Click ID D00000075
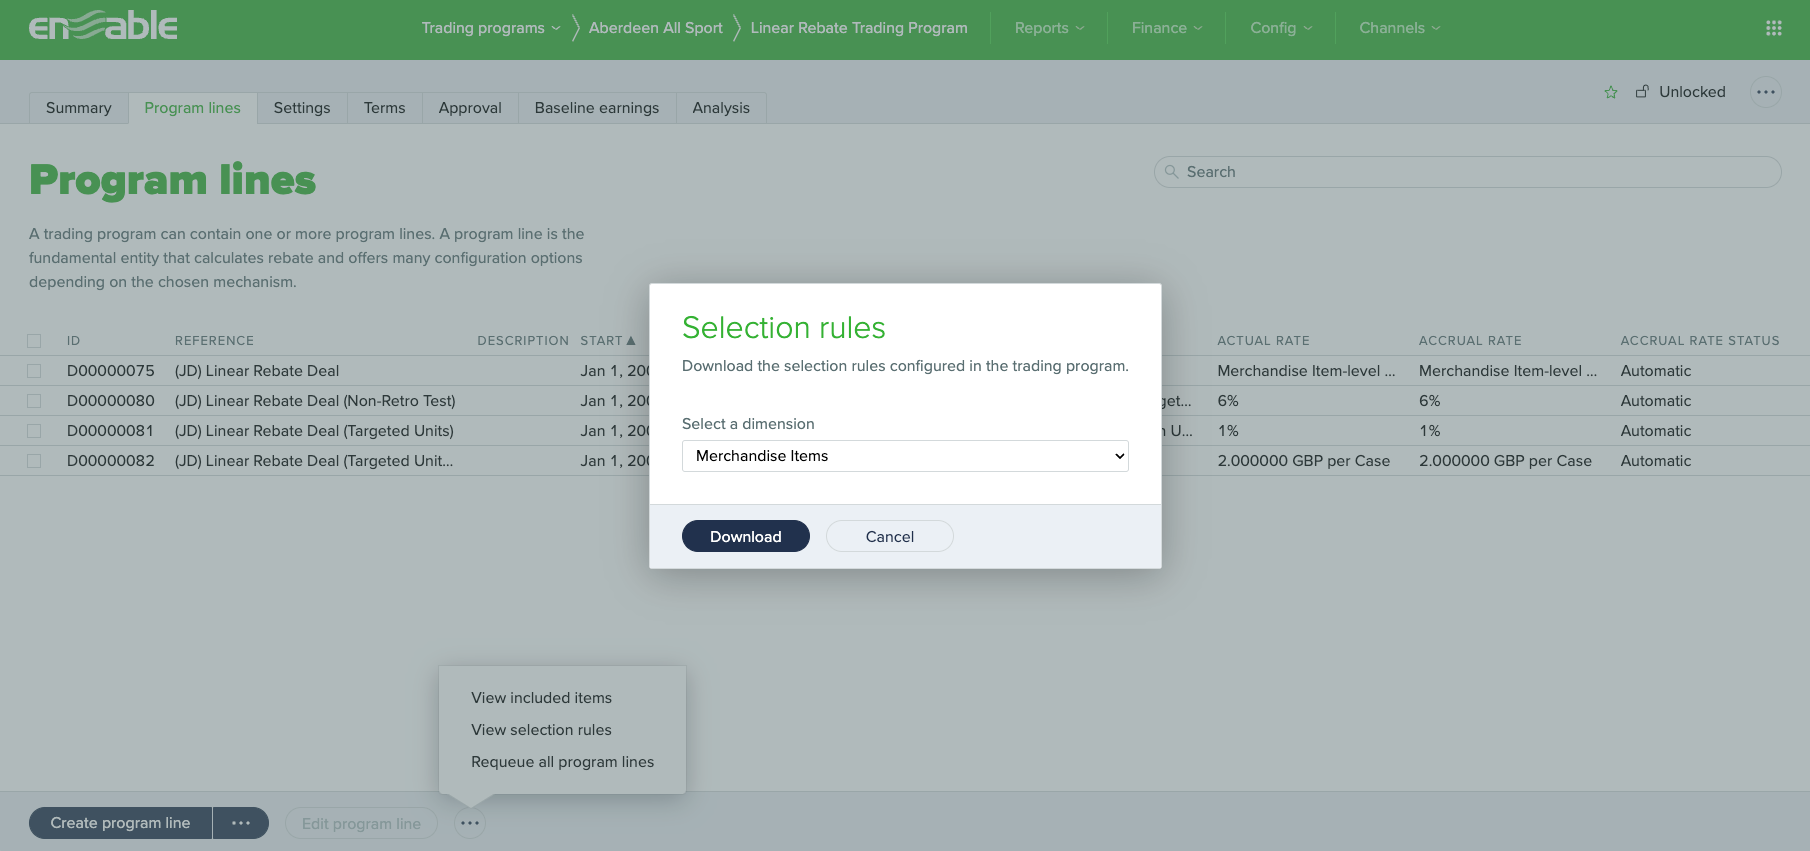Screen dimensions: 1810x851 111,371
